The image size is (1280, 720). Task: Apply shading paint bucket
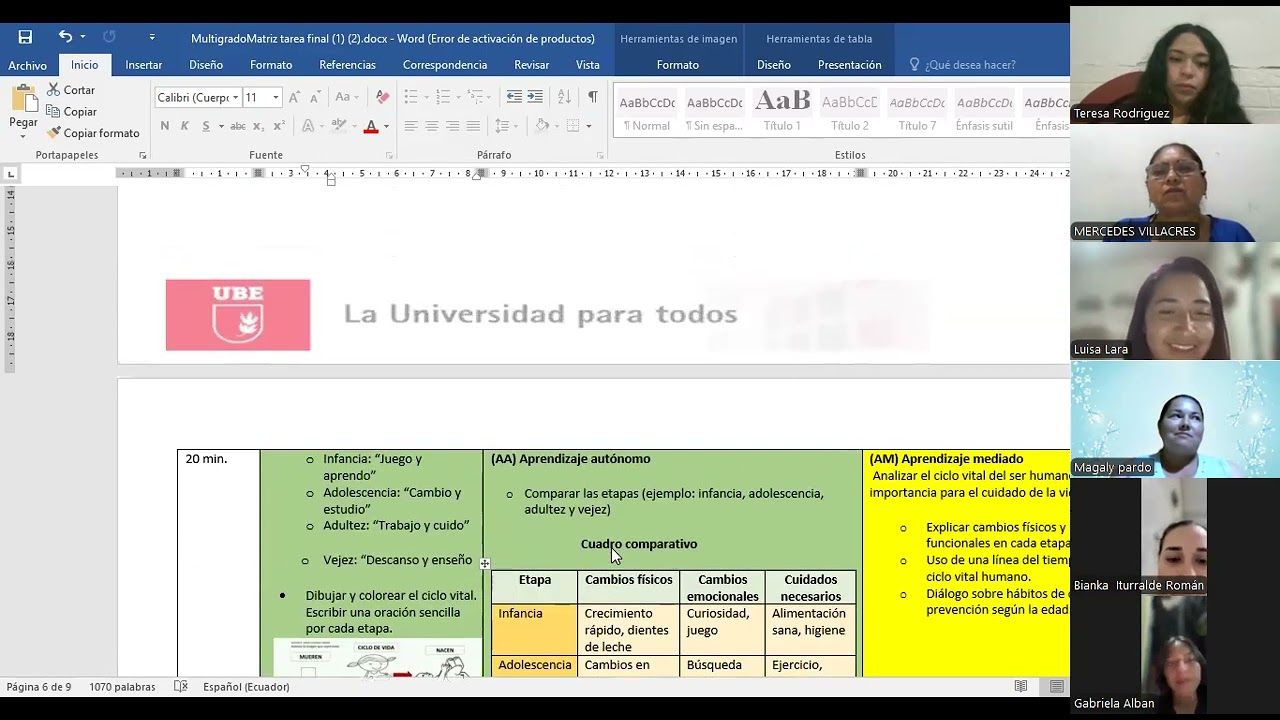[541, 126]
